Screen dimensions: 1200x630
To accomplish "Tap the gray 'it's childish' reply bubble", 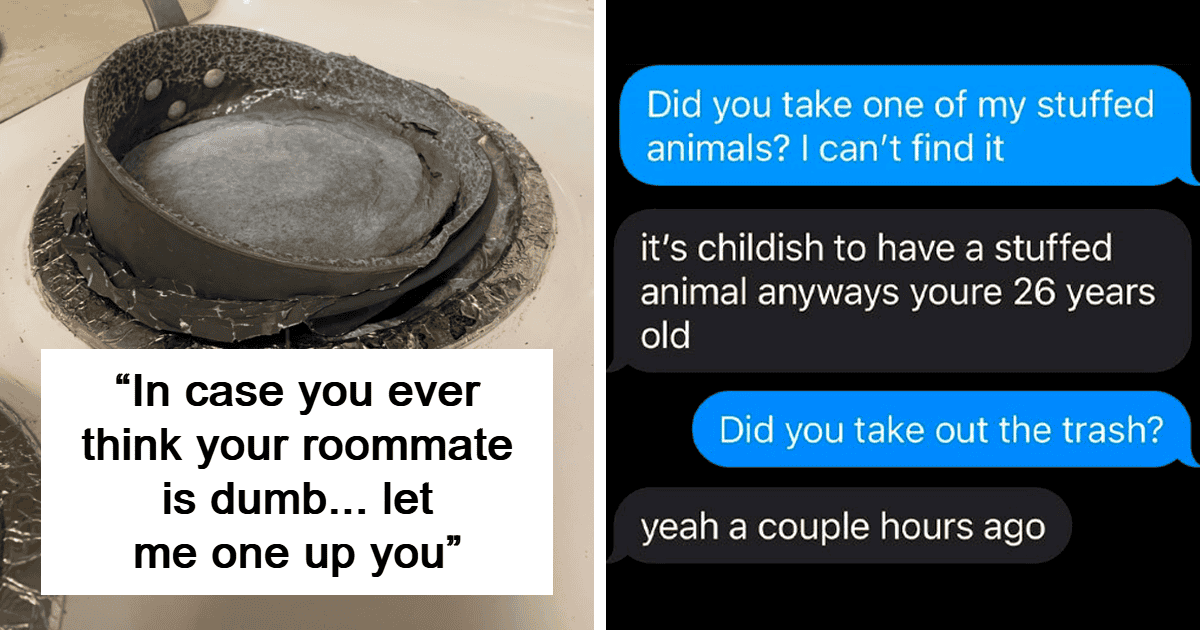I will [900, 291].
